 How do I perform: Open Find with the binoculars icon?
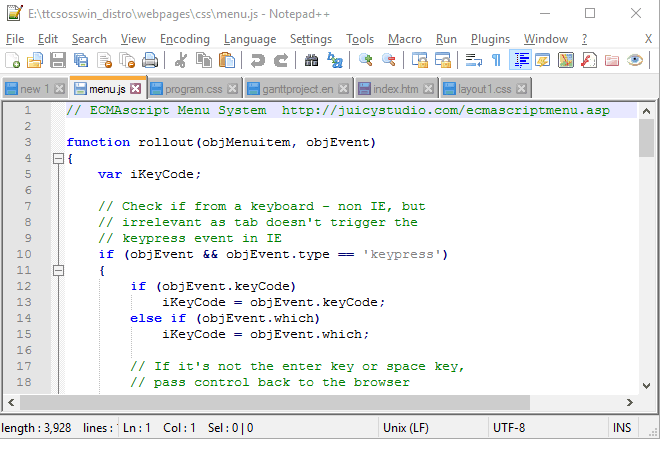[311, 61]
